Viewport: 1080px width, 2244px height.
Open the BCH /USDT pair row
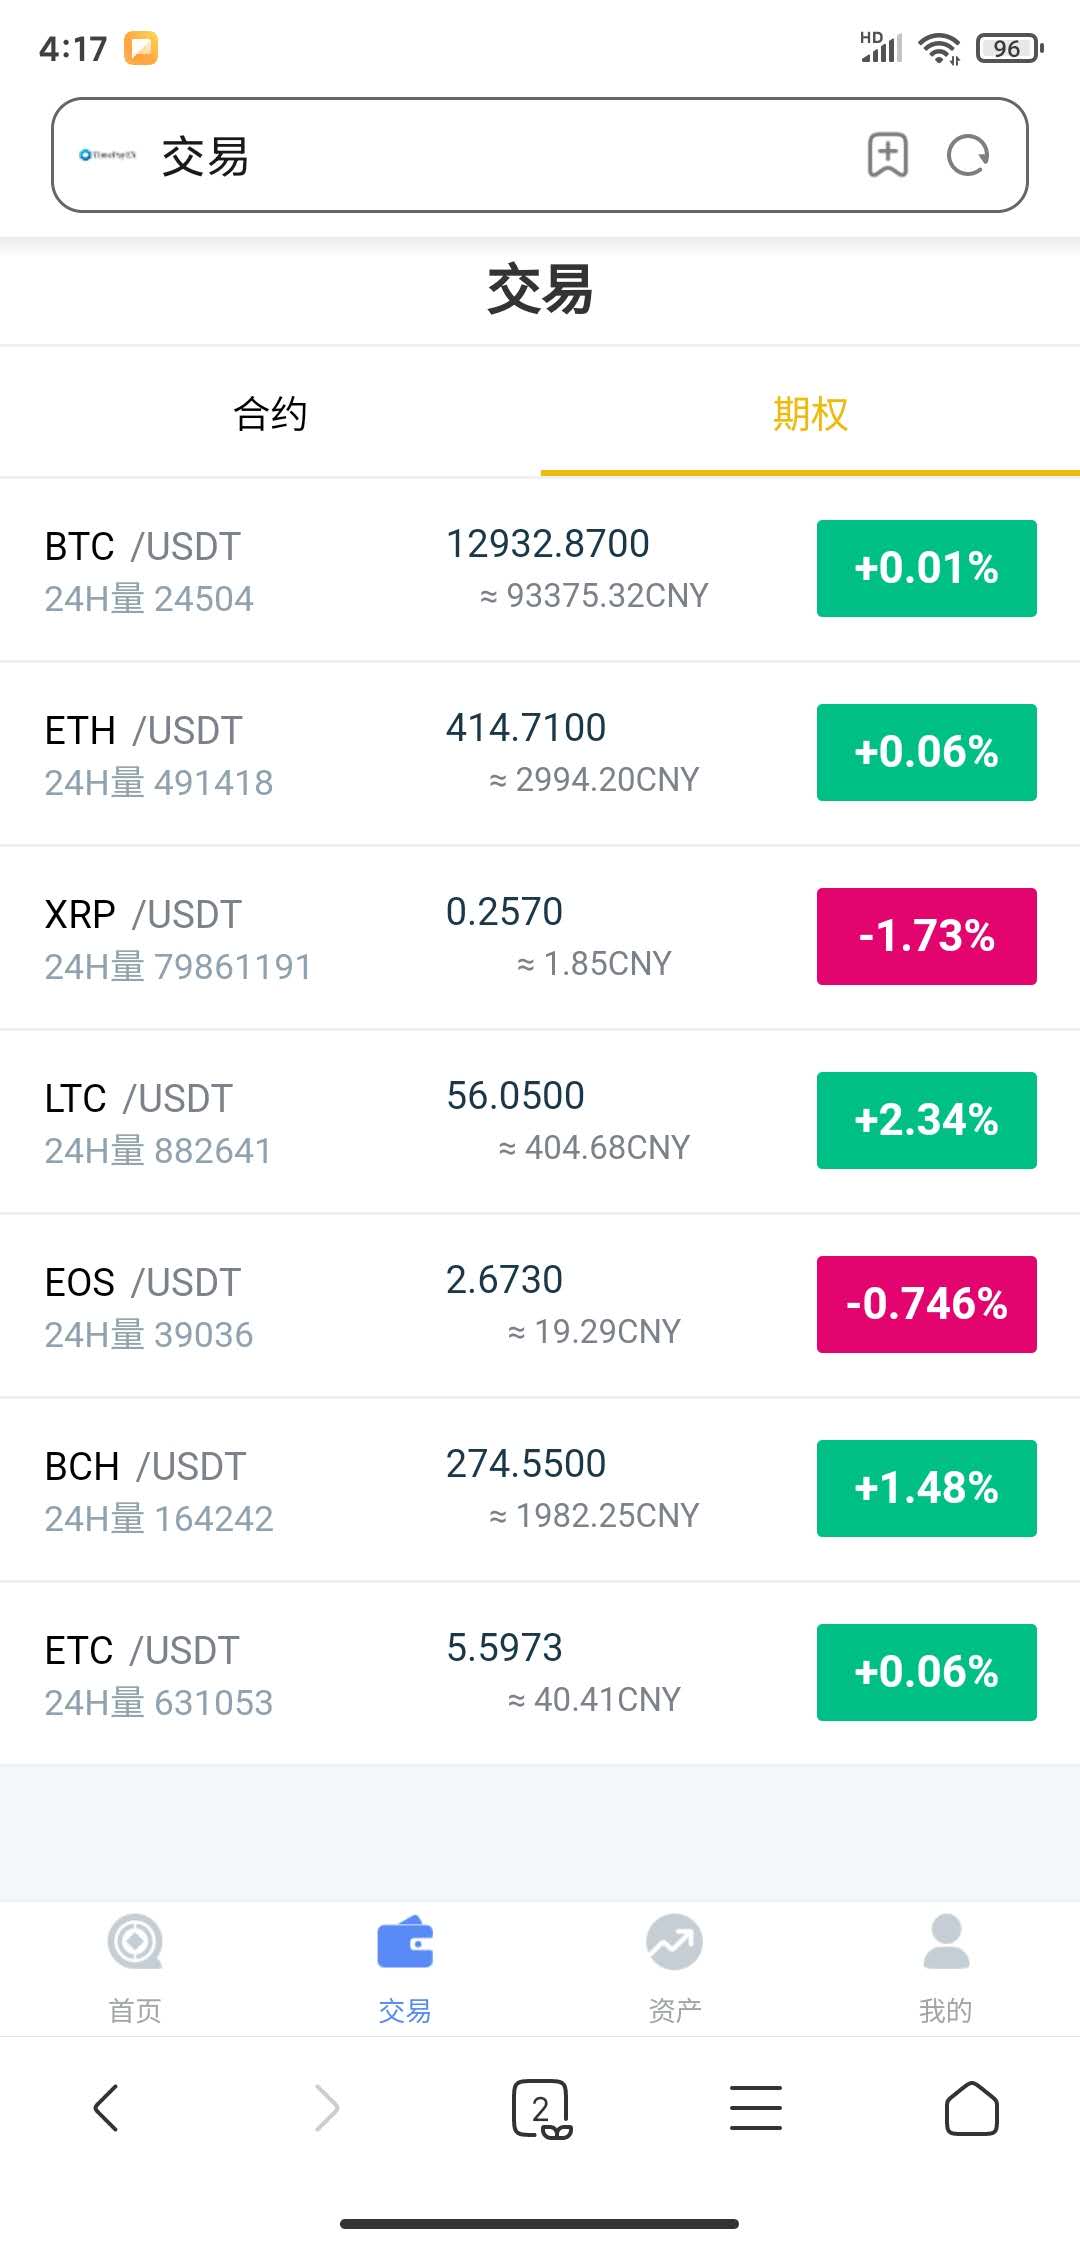[x=540, y=1490]
